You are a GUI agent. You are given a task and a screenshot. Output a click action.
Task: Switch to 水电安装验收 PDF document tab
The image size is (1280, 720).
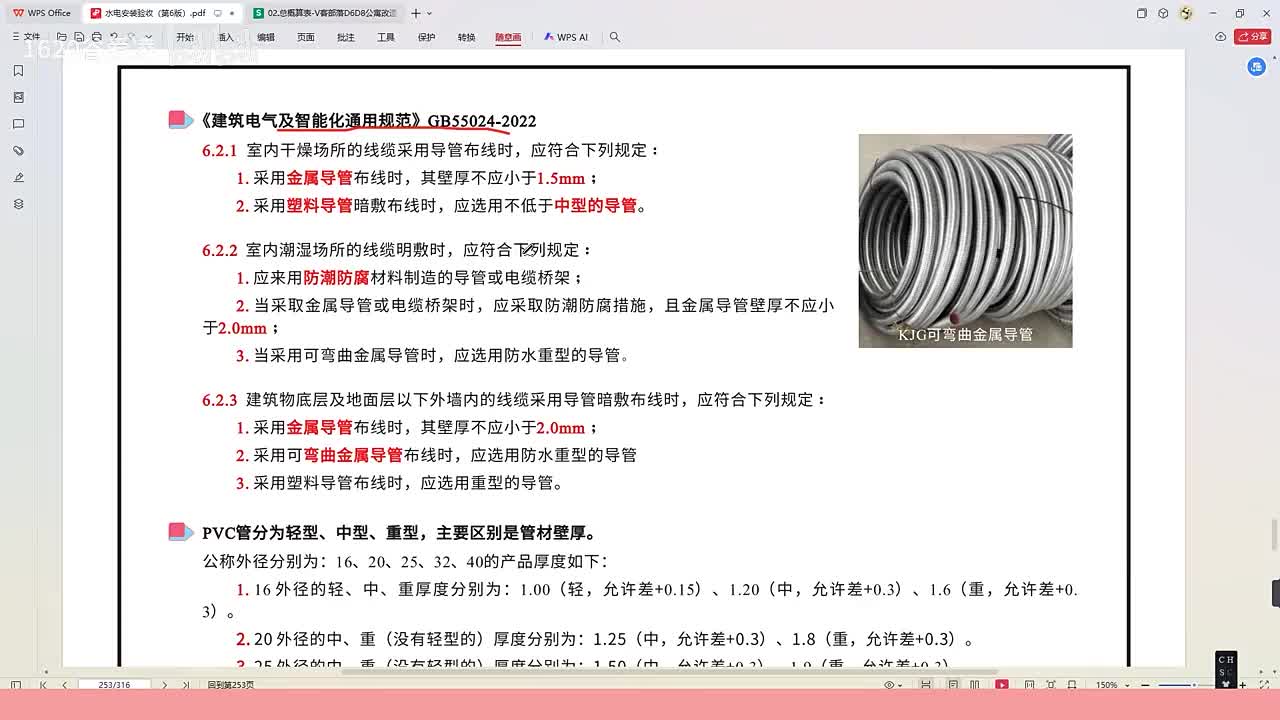point(160,13)
